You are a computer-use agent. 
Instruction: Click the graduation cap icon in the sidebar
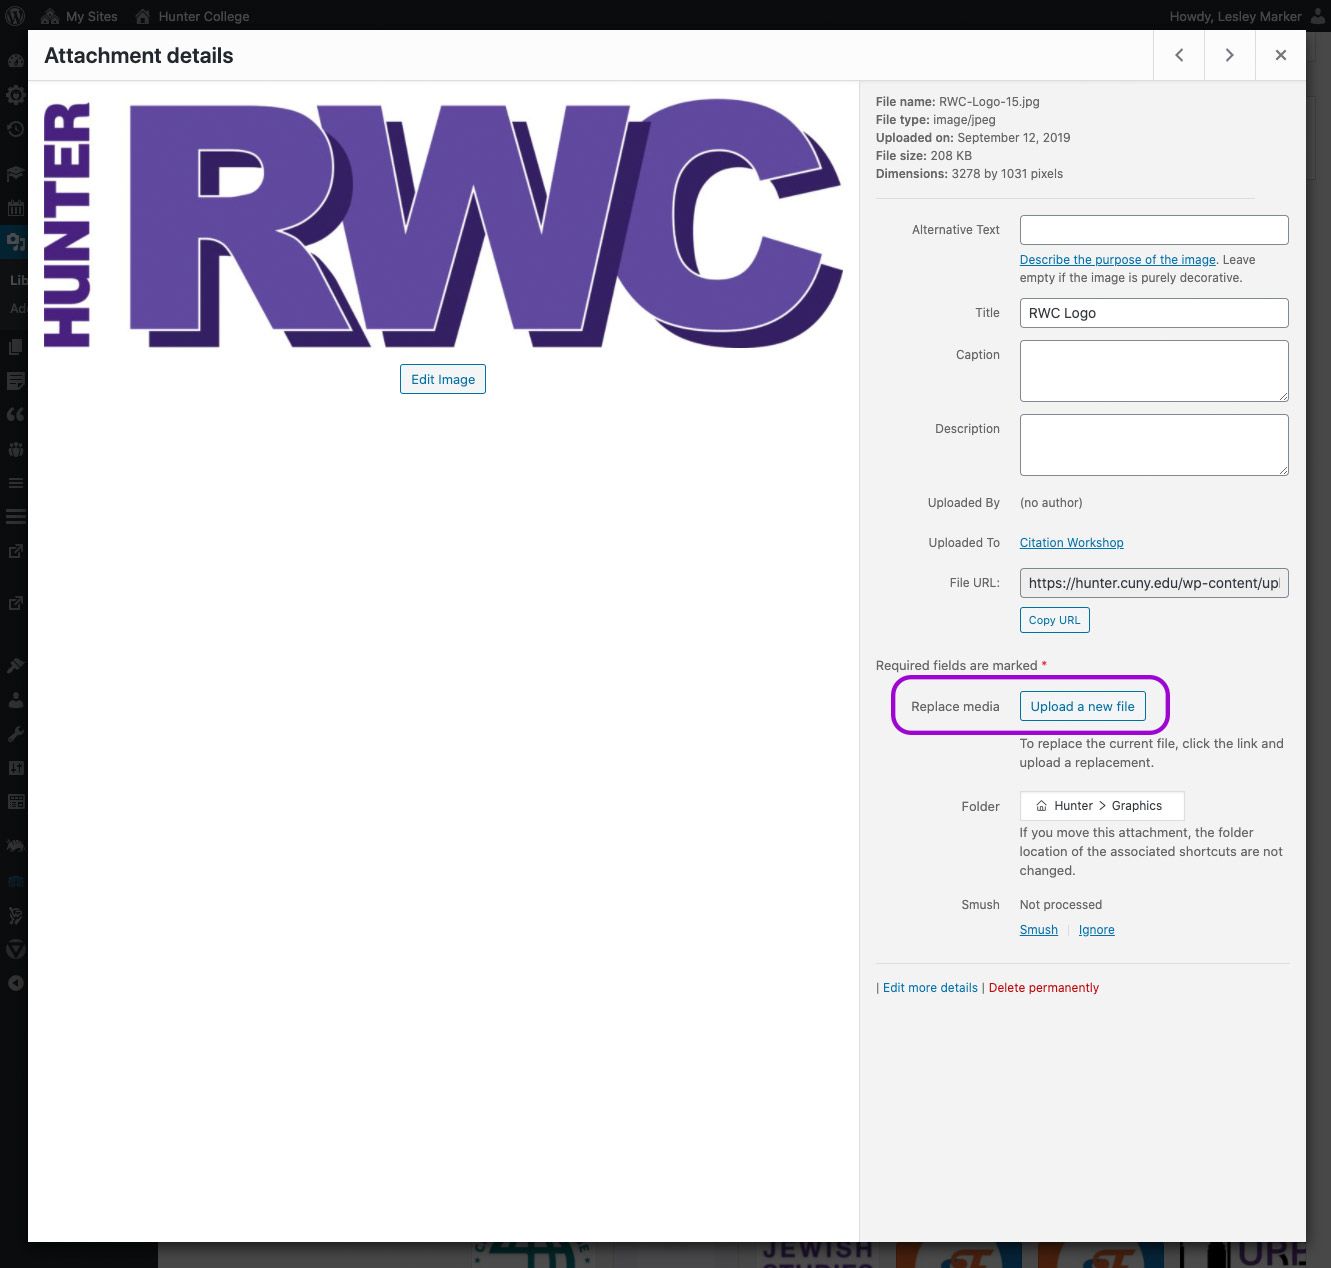(15, 174)
